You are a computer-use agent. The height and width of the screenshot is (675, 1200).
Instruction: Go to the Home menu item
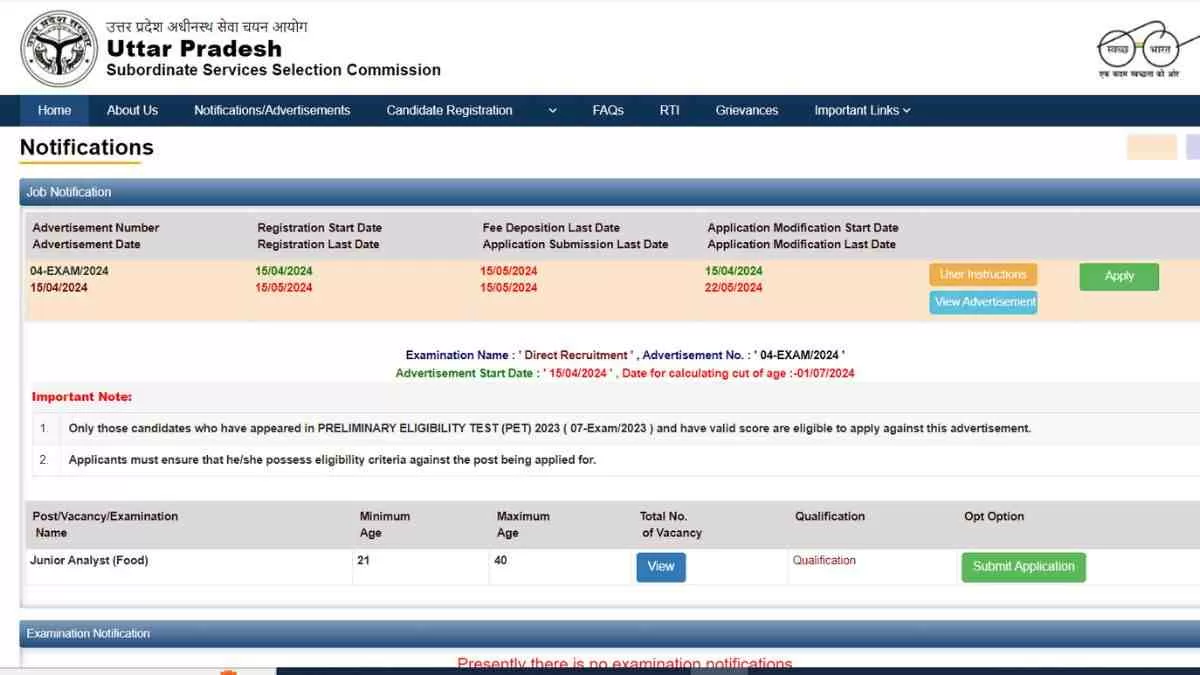[54, 110]
